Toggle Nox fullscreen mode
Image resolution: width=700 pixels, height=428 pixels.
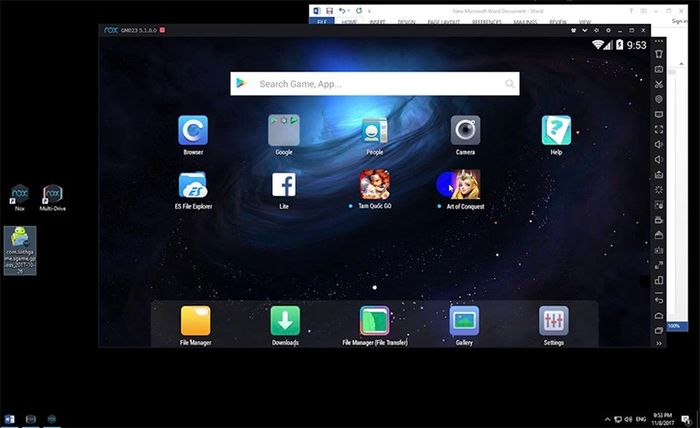pyautogui.click(x=658, y=129)
